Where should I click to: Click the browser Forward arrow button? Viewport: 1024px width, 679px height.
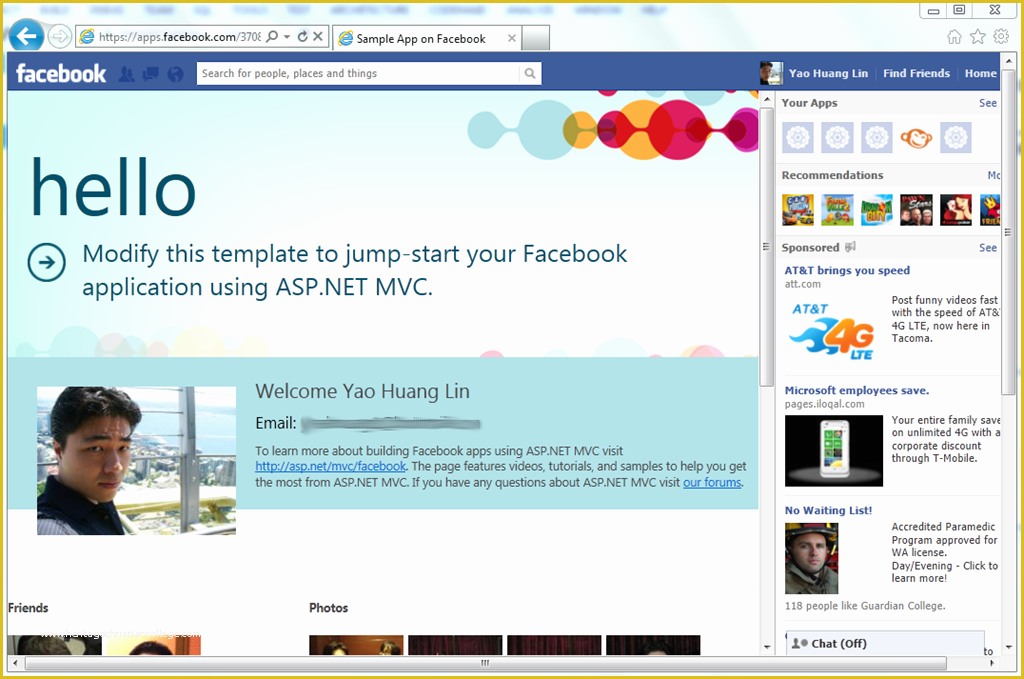(x=60, y=37)
